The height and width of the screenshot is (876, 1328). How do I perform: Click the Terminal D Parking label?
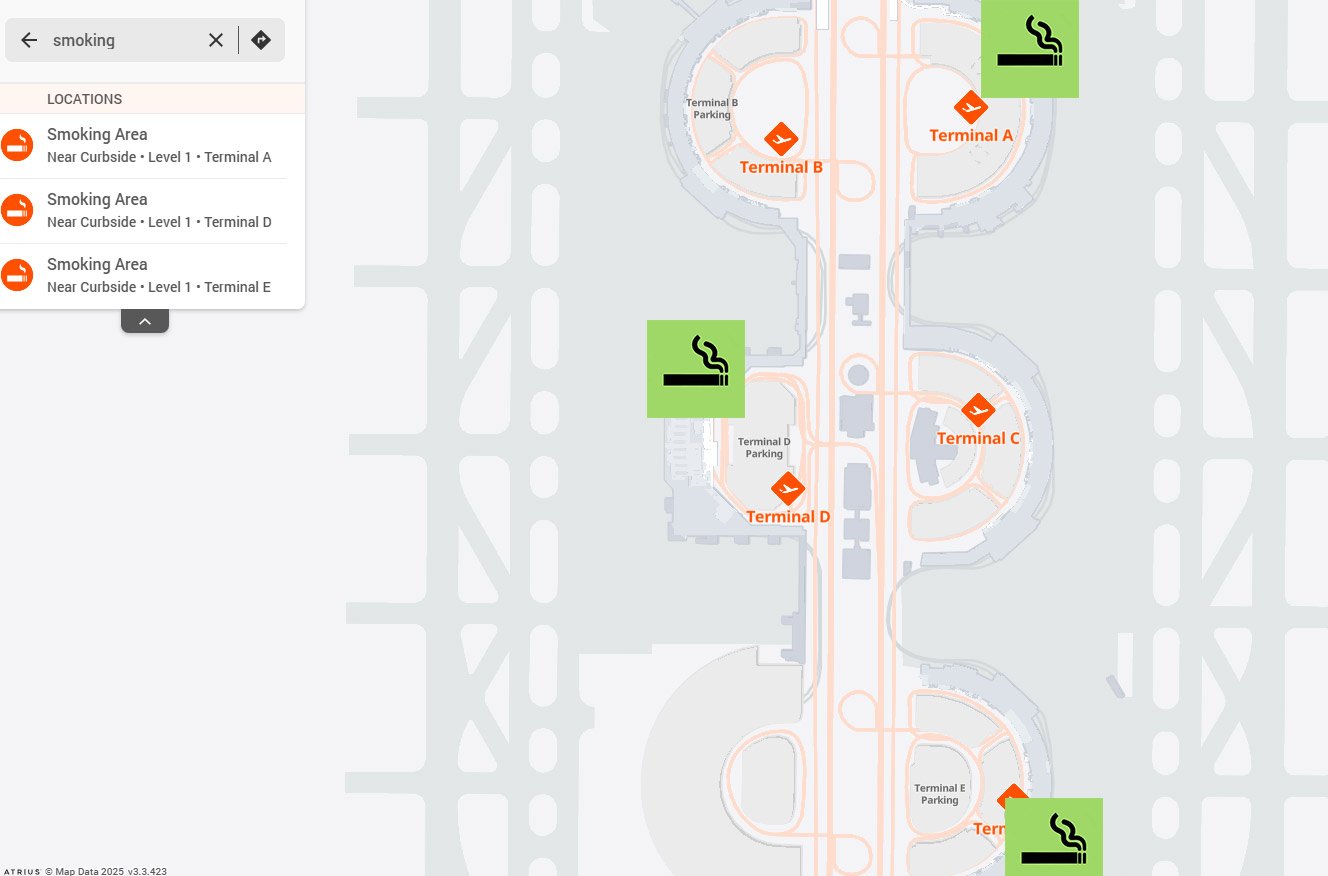click(x=764, y=447)
